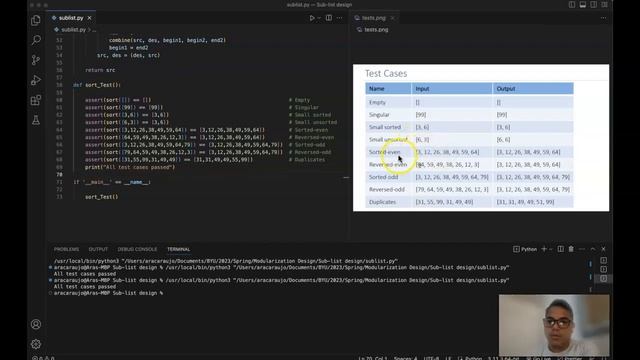Open the Customize Layout button
Image resolution: width=640 pixels, height=360 pixels.
[604, 5]
